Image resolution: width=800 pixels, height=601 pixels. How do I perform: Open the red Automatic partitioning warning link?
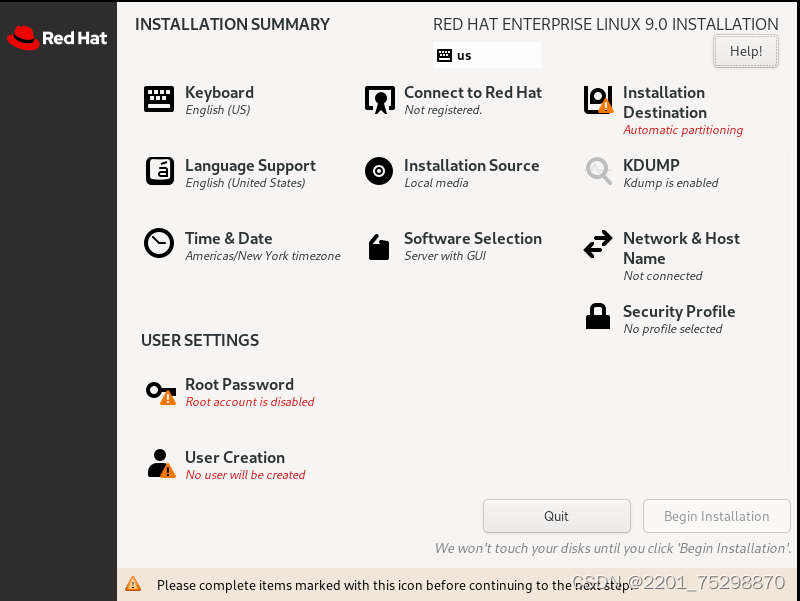click(x=683, y=130)
